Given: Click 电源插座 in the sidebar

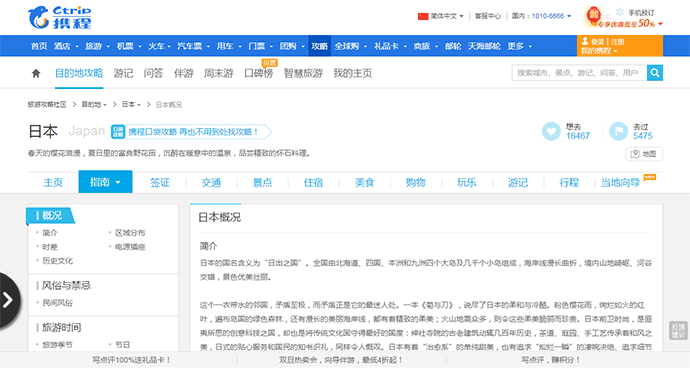Looking at the screenshot, I should click(x=130, y=247).
